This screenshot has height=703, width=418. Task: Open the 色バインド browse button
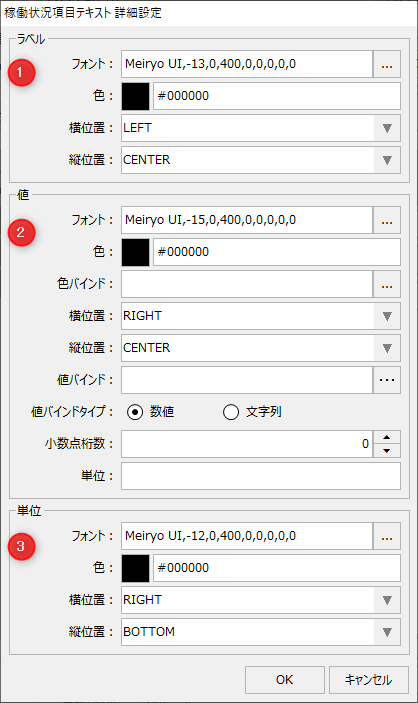[387, 284]
